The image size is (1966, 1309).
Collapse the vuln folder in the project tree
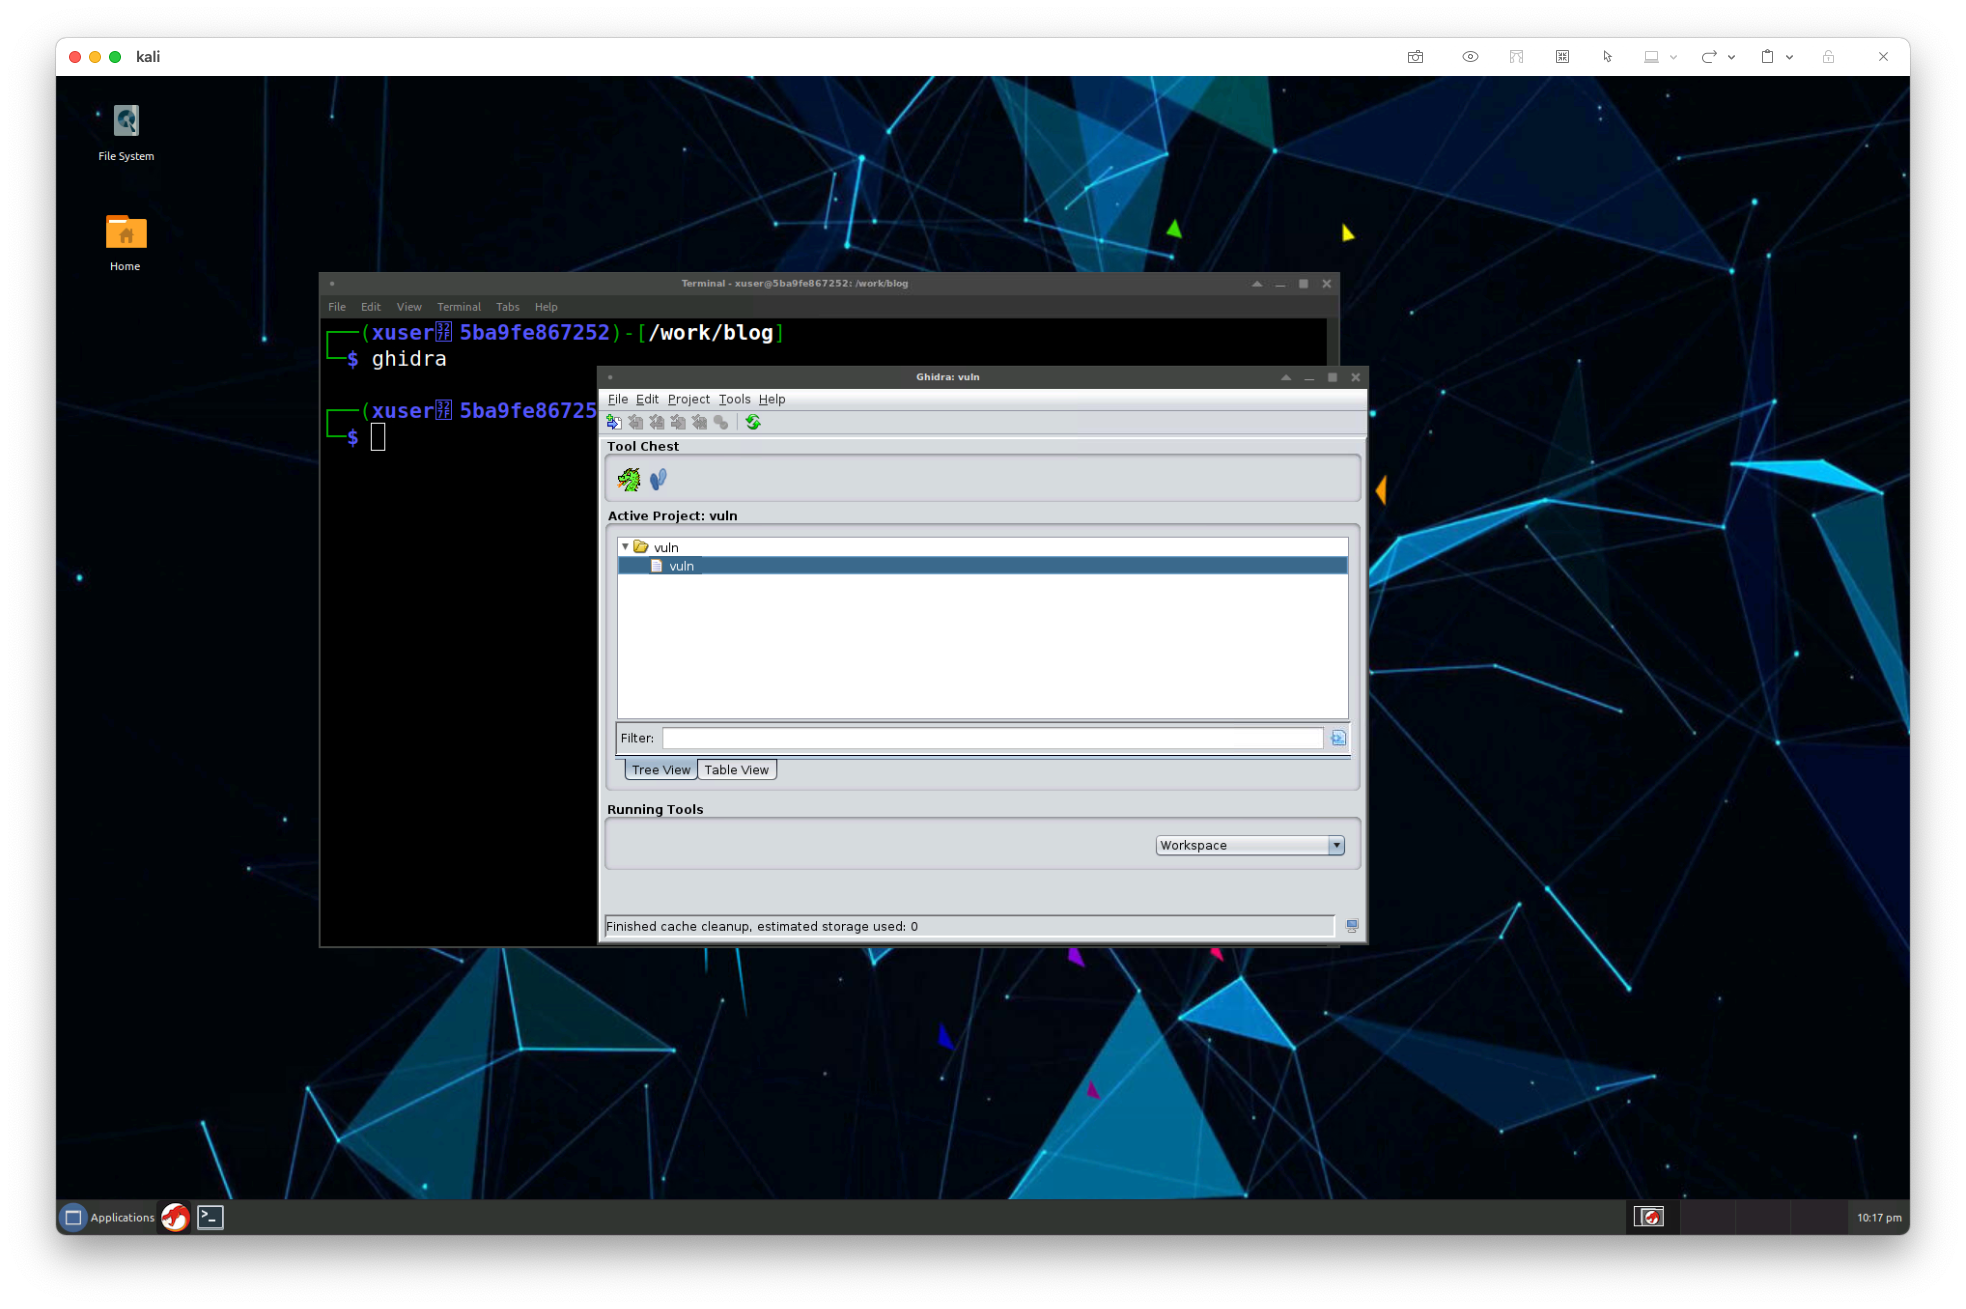[x=626, y=547]
